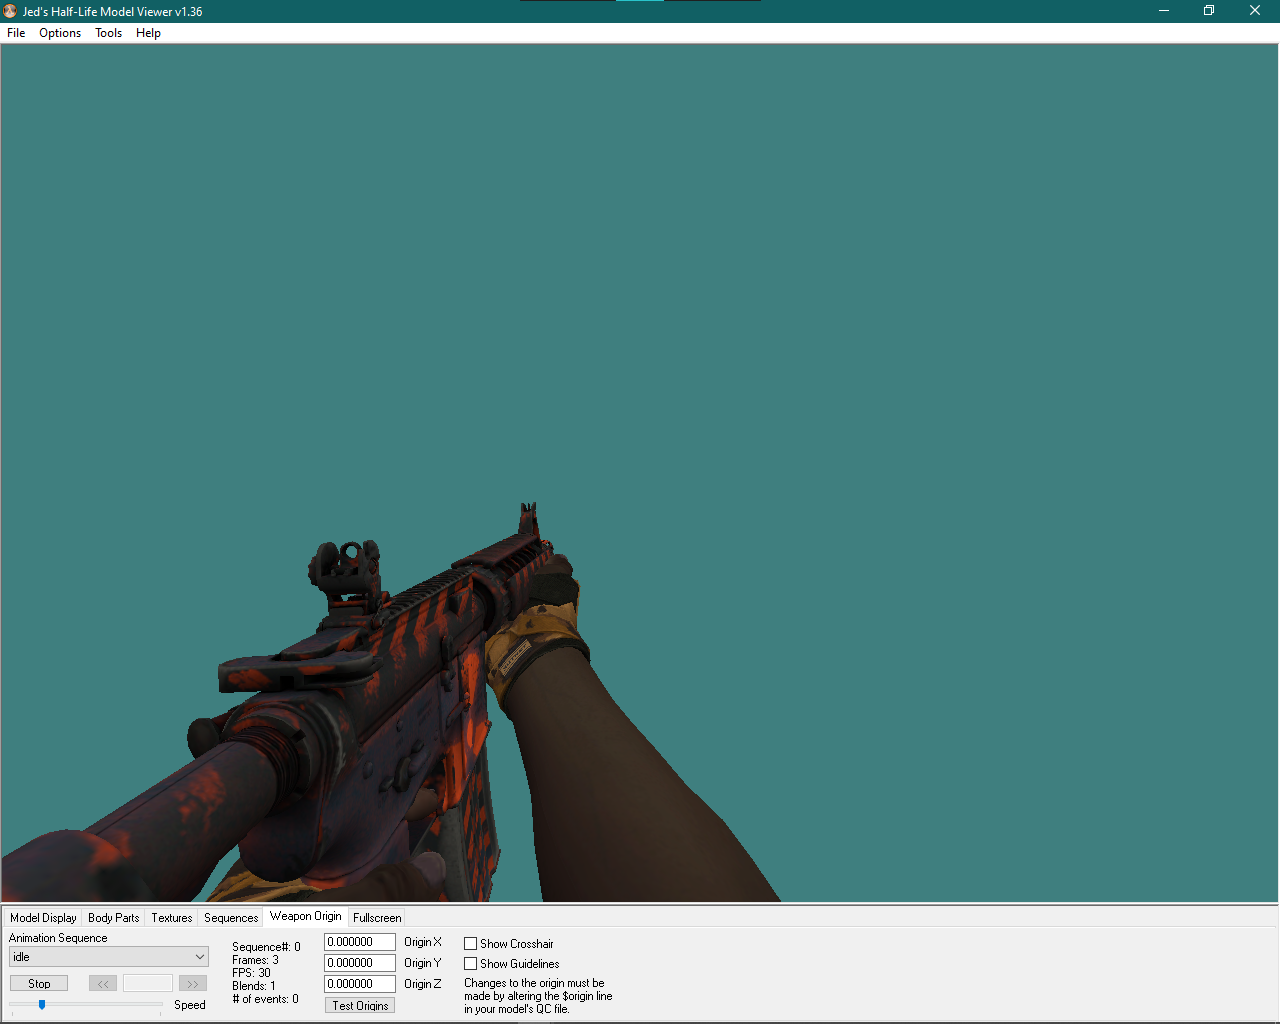This screenshot has height=1024, width=1280.
Task: Click the Origin Z input field
Action: point(360,984)
